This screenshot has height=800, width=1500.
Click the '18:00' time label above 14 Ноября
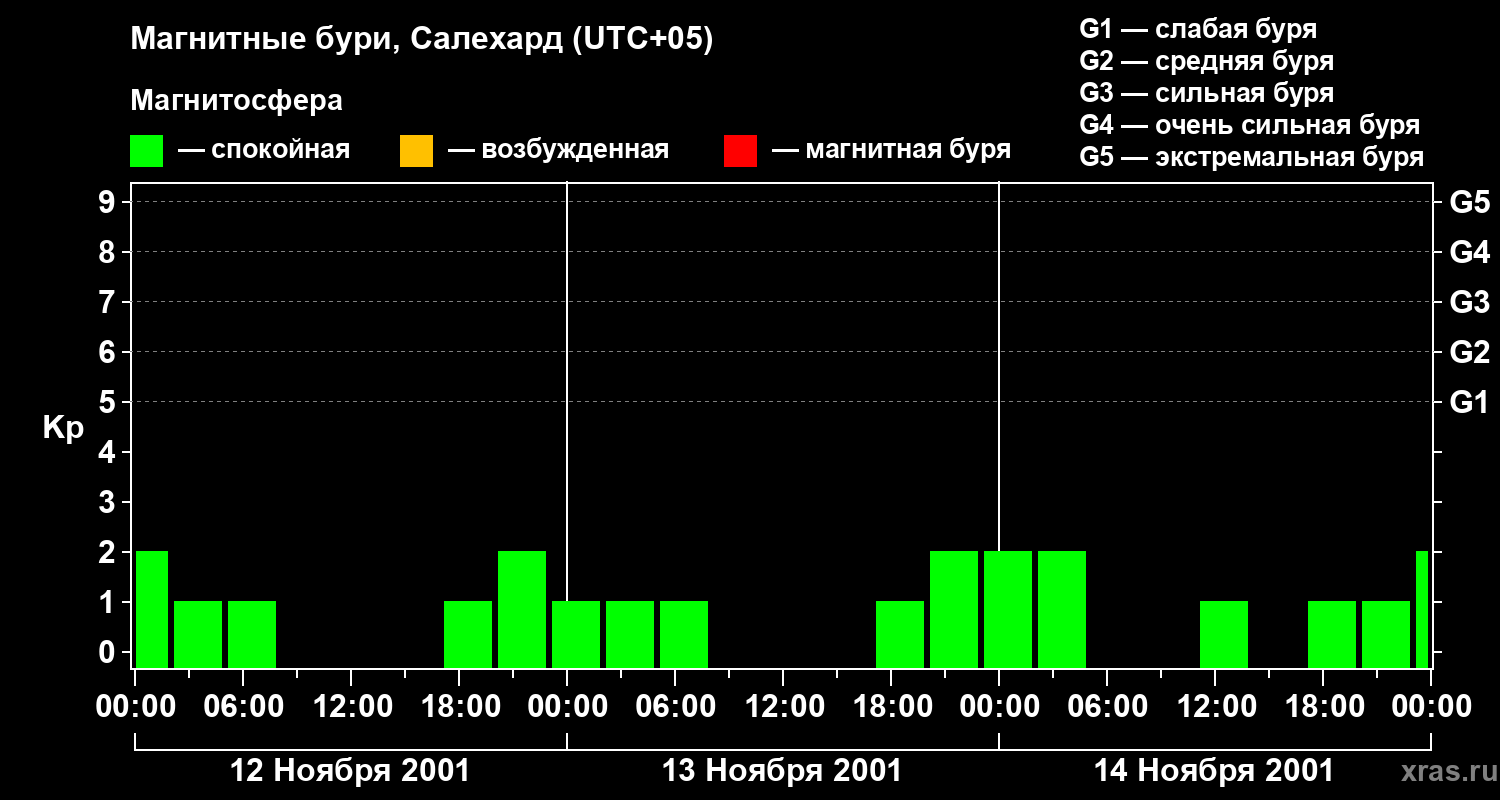click(x=1323, y=707)
